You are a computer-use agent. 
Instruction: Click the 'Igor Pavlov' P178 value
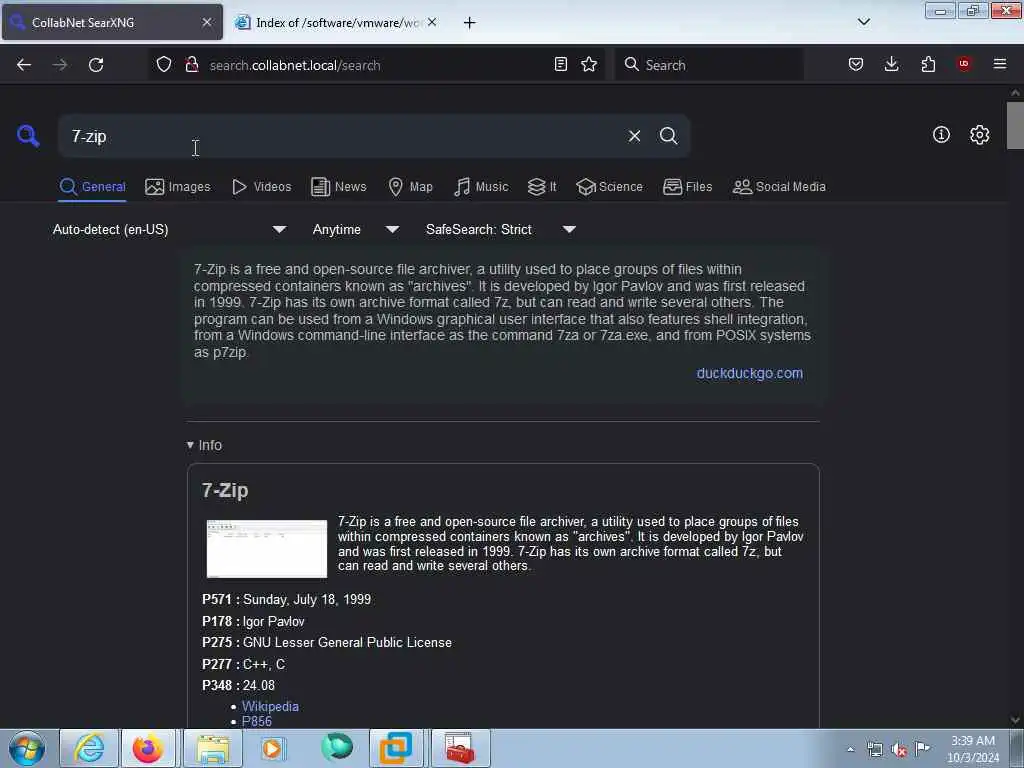click(x=274, y=621)
